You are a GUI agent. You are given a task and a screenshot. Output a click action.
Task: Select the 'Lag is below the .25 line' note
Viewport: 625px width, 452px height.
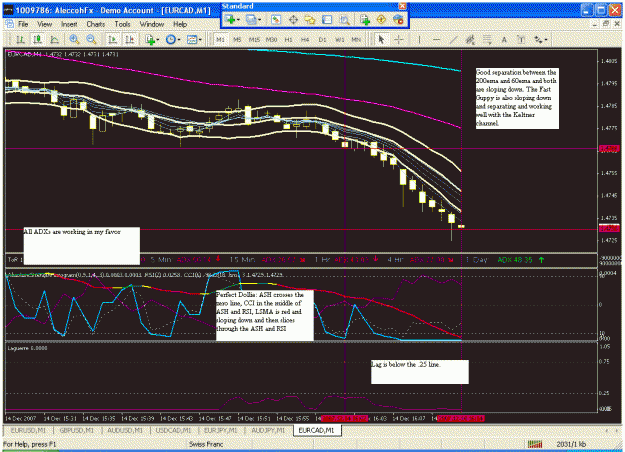420,372
